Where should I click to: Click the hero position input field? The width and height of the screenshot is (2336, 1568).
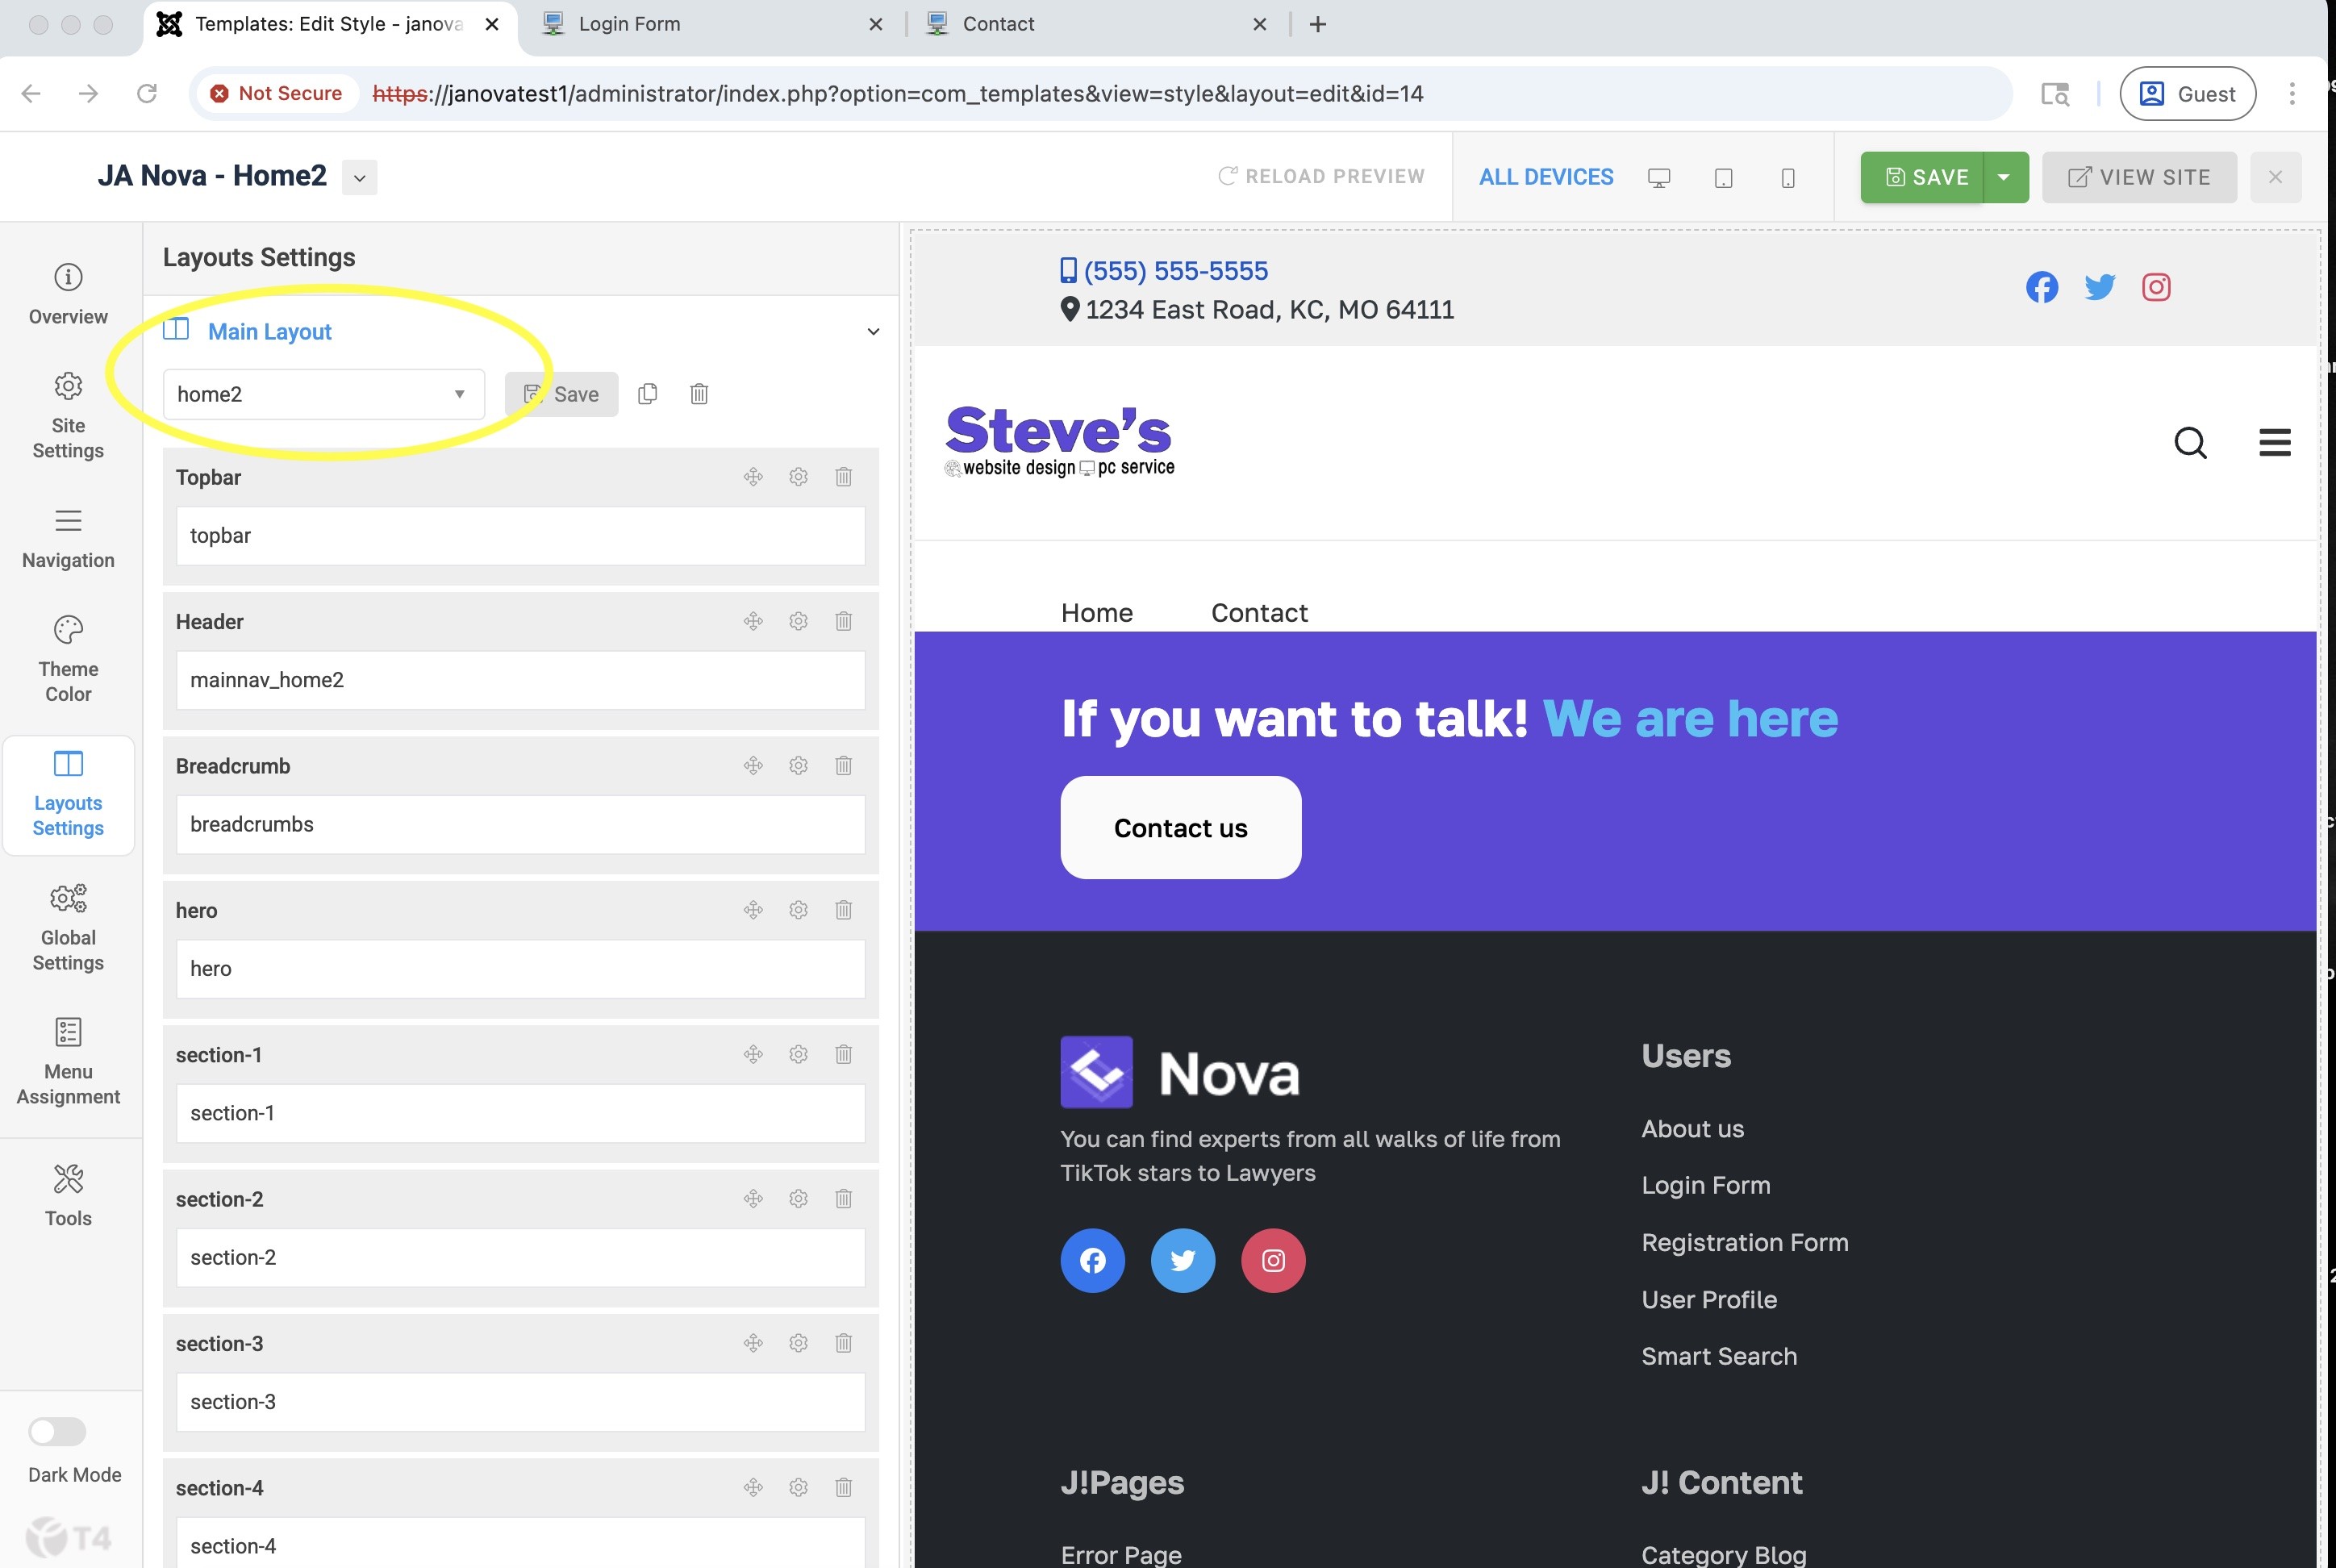pyautogui.click(x=520, y=968)
